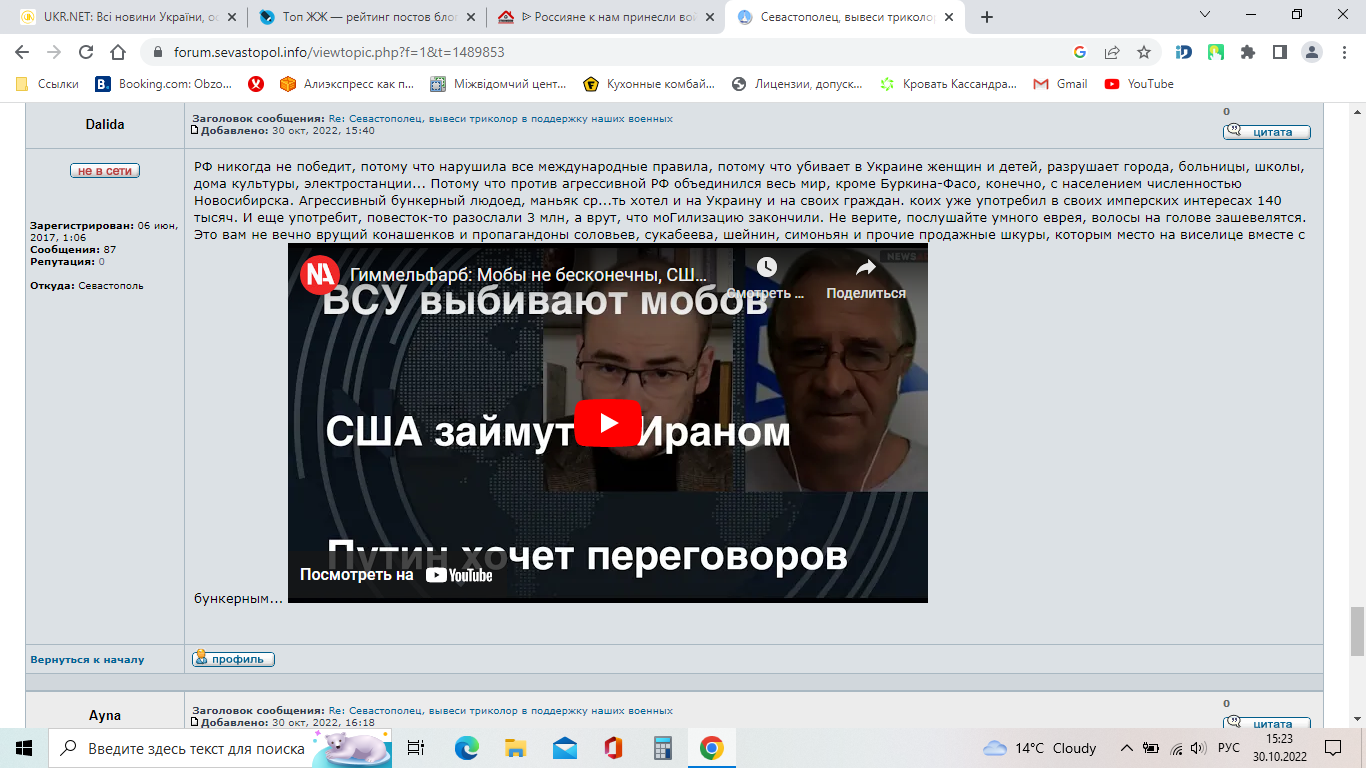
Task: Show hidden system tray icons
Action: [x=1127, y=748]
